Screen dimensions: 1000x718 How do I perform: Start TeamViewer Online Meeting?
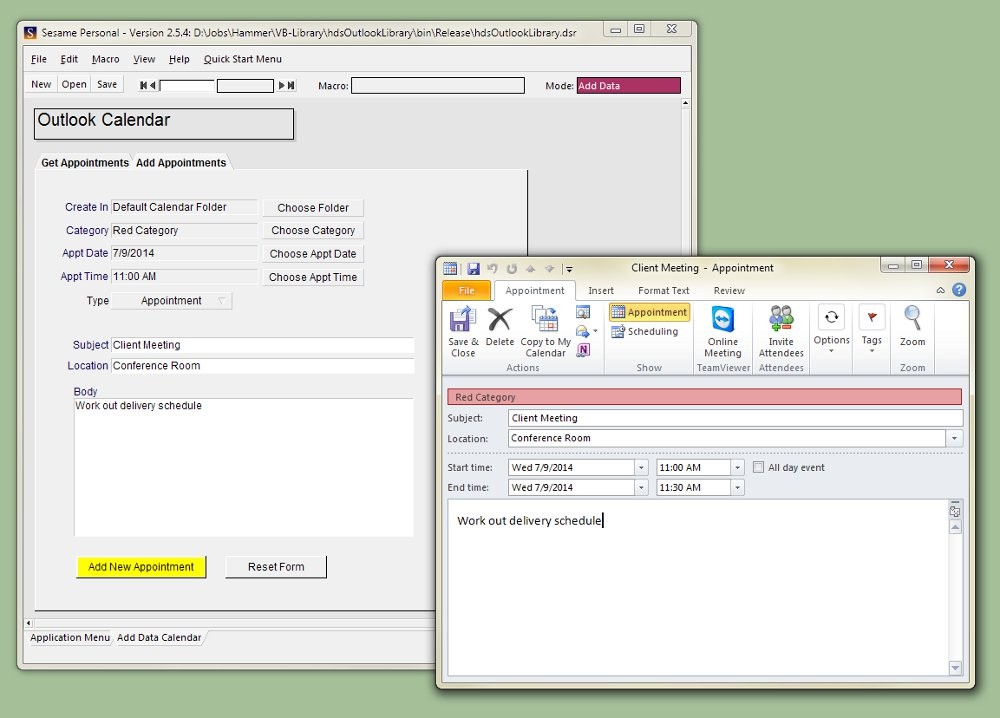pyautogui.click(x=723, y=332)
